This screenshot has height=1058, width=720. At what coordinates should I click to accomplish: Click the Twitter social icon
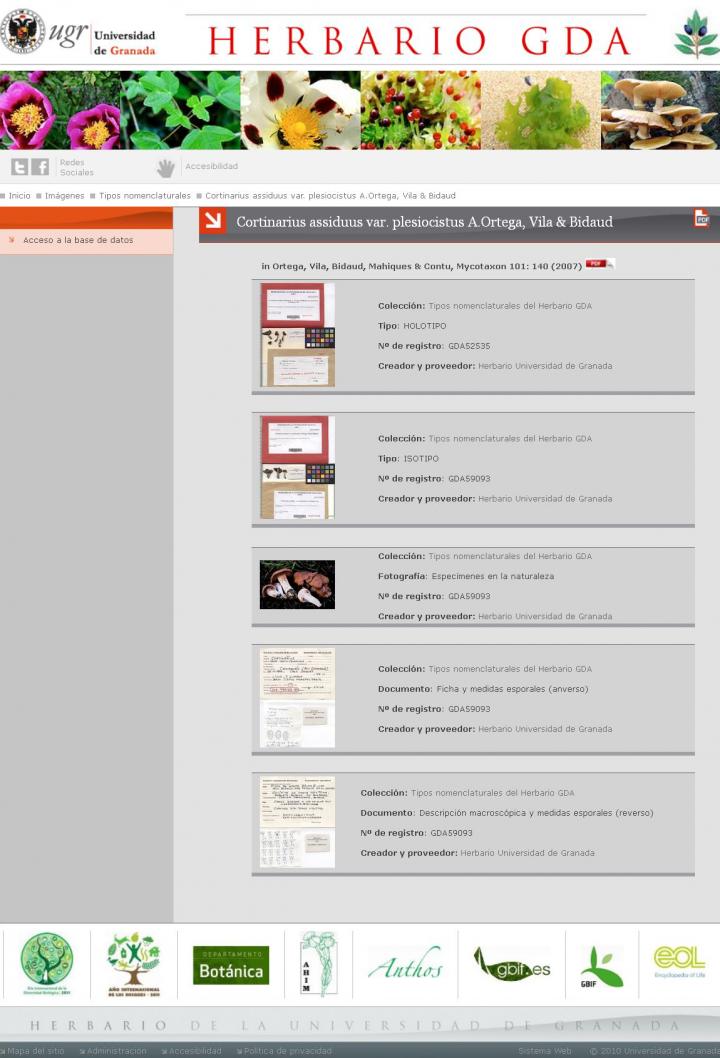(x=19, y=167)
